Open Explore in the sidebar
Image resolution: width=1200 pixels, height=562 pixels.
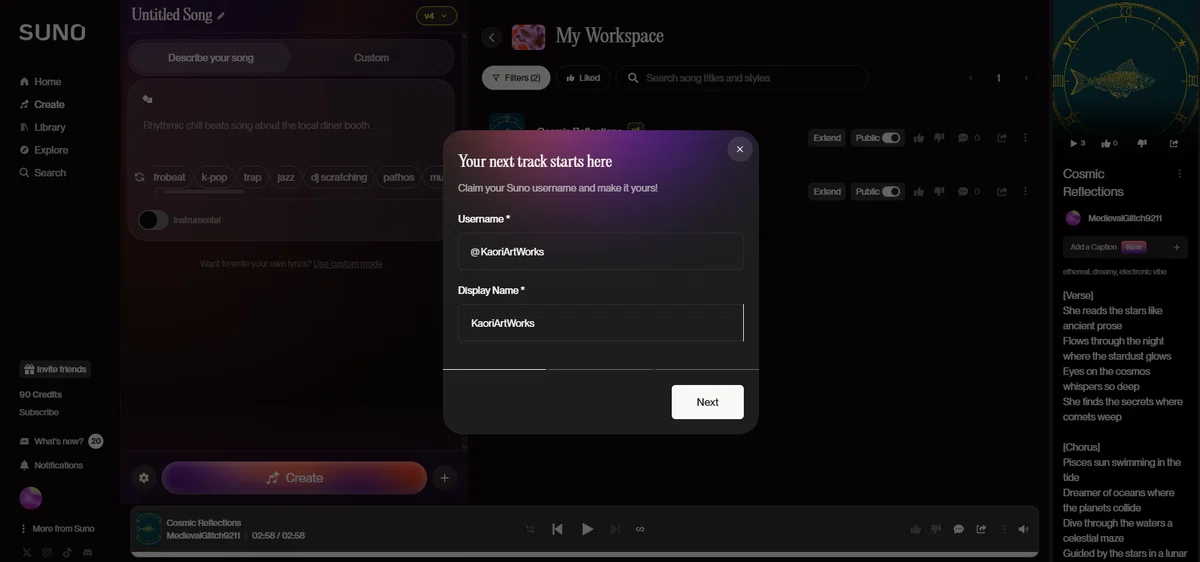pos(44,150)
